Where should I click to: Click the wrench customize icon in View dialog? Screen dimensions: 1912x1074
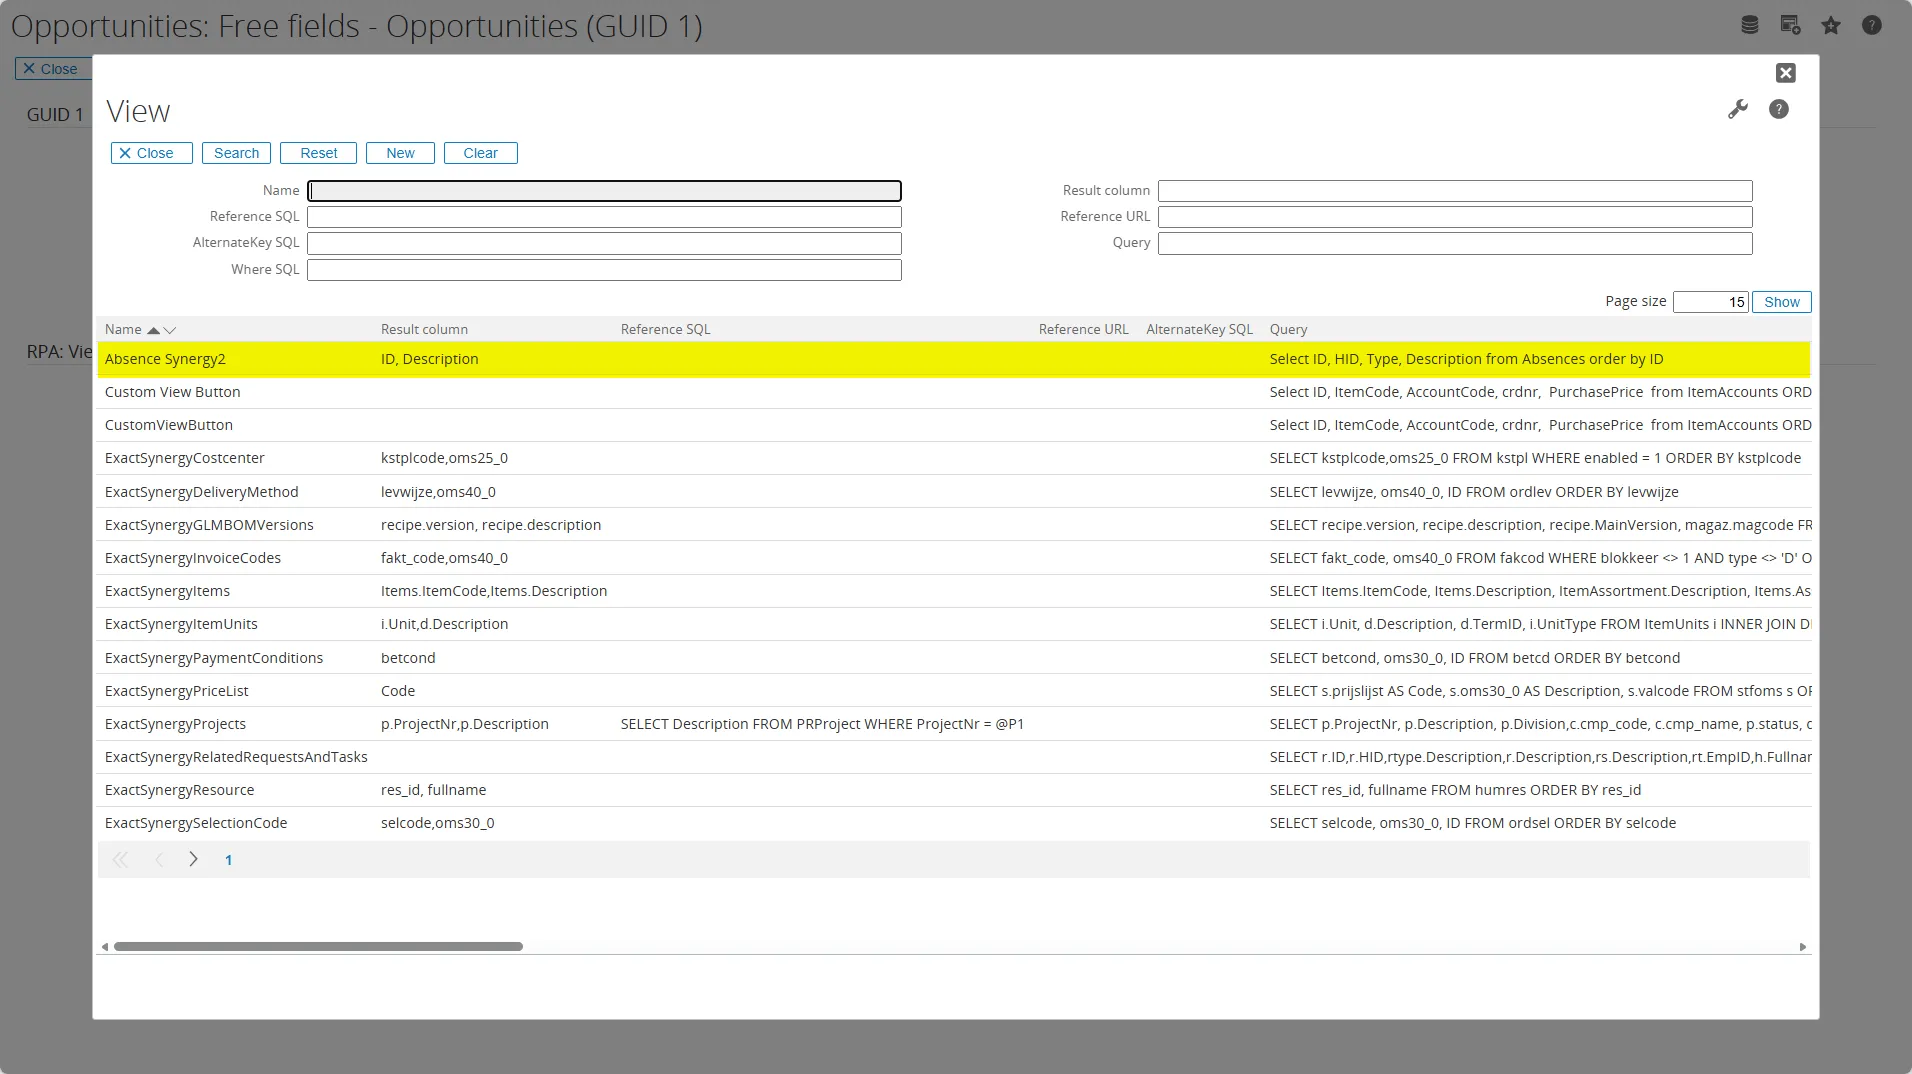point(1738,110)
